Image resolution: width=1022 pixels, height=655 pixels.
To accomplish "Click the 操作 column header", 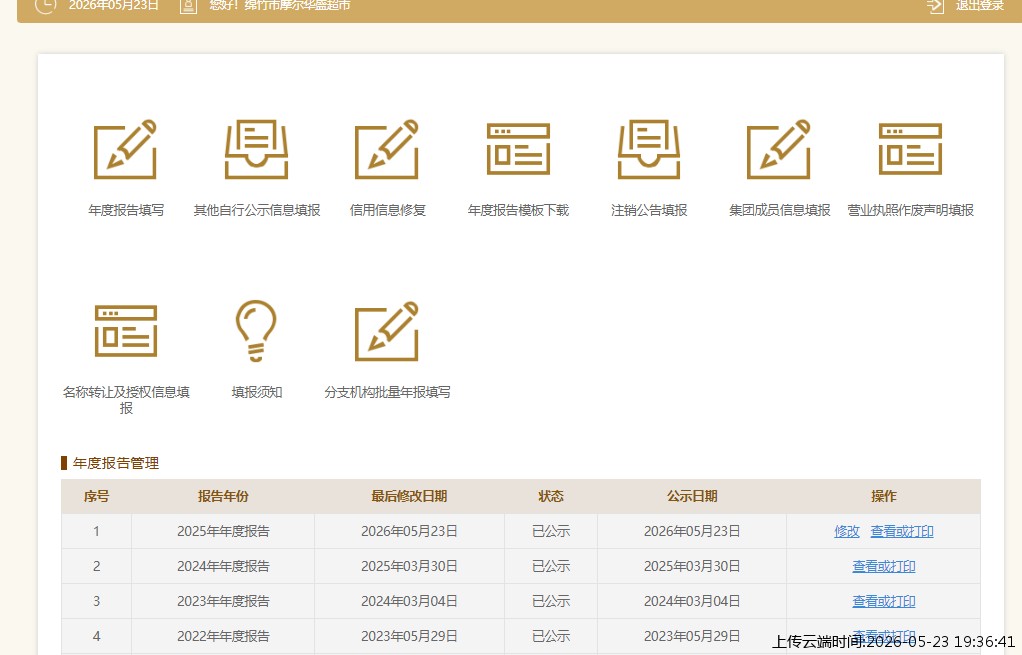I will point(884,496).
